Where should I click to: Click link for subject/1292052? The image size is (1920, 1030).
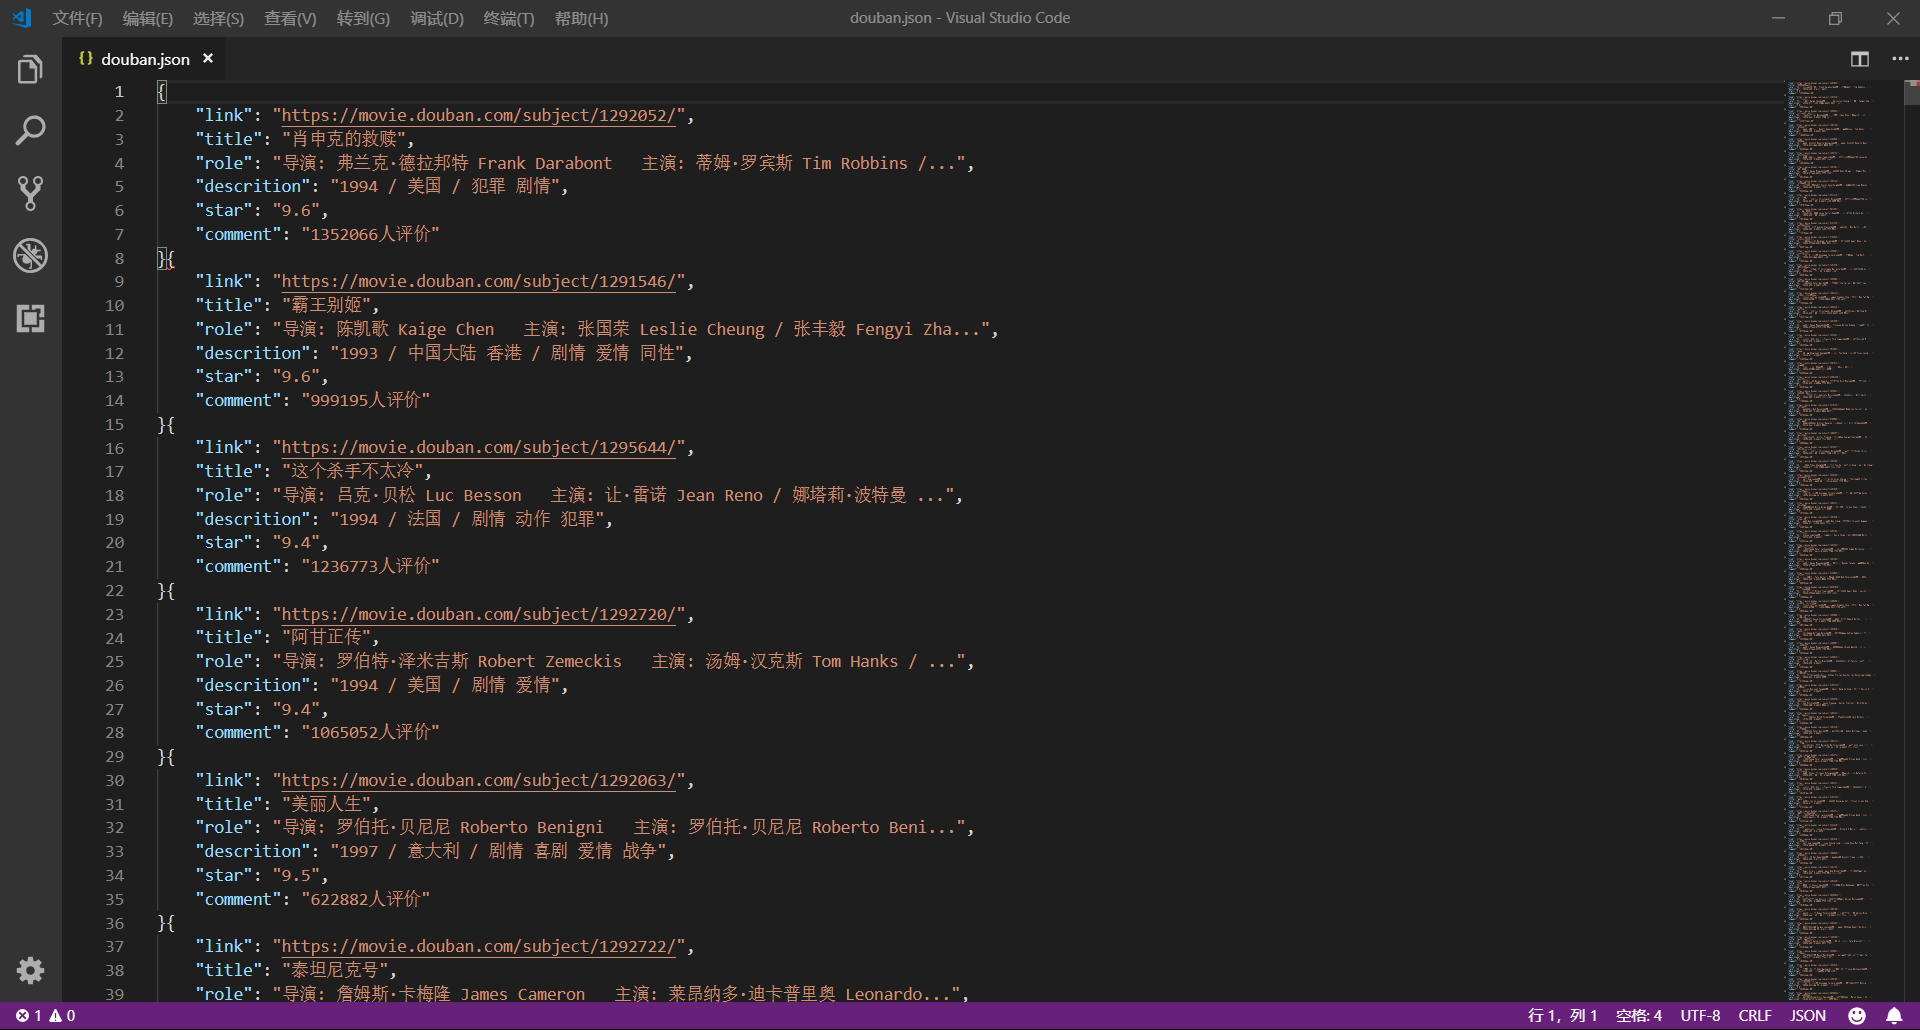coord(478,115)
